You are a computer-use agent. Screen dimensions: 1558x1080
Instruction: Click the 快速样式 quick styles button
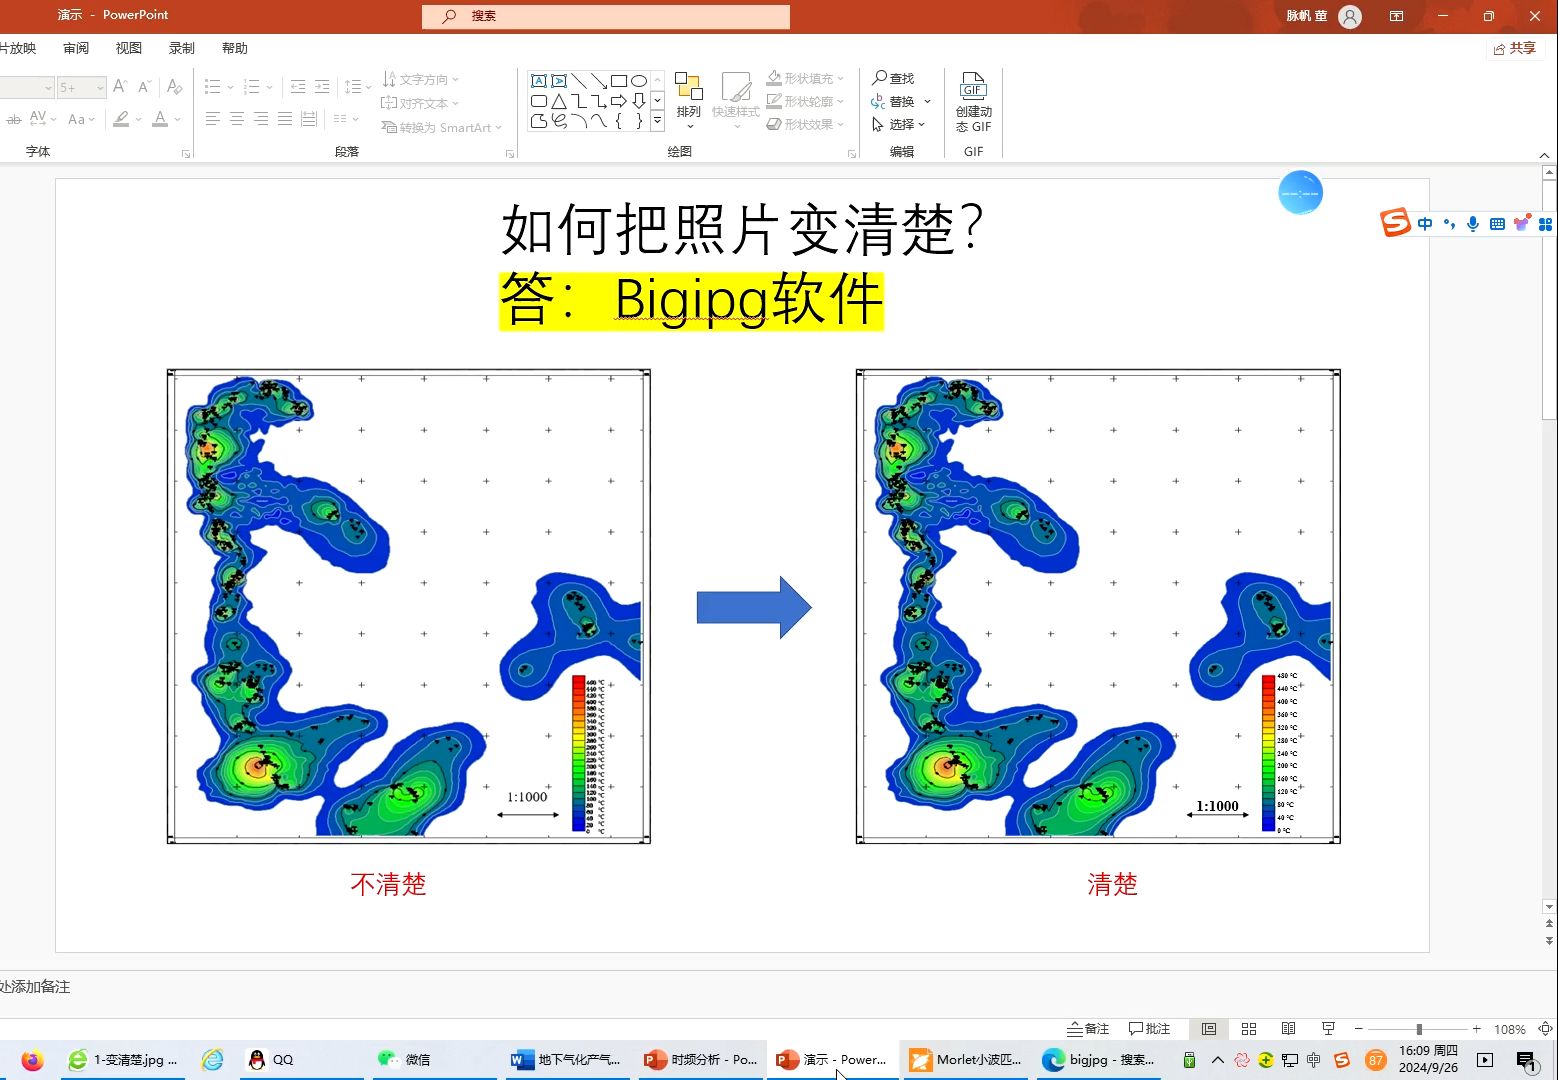(x=736, y=100)
